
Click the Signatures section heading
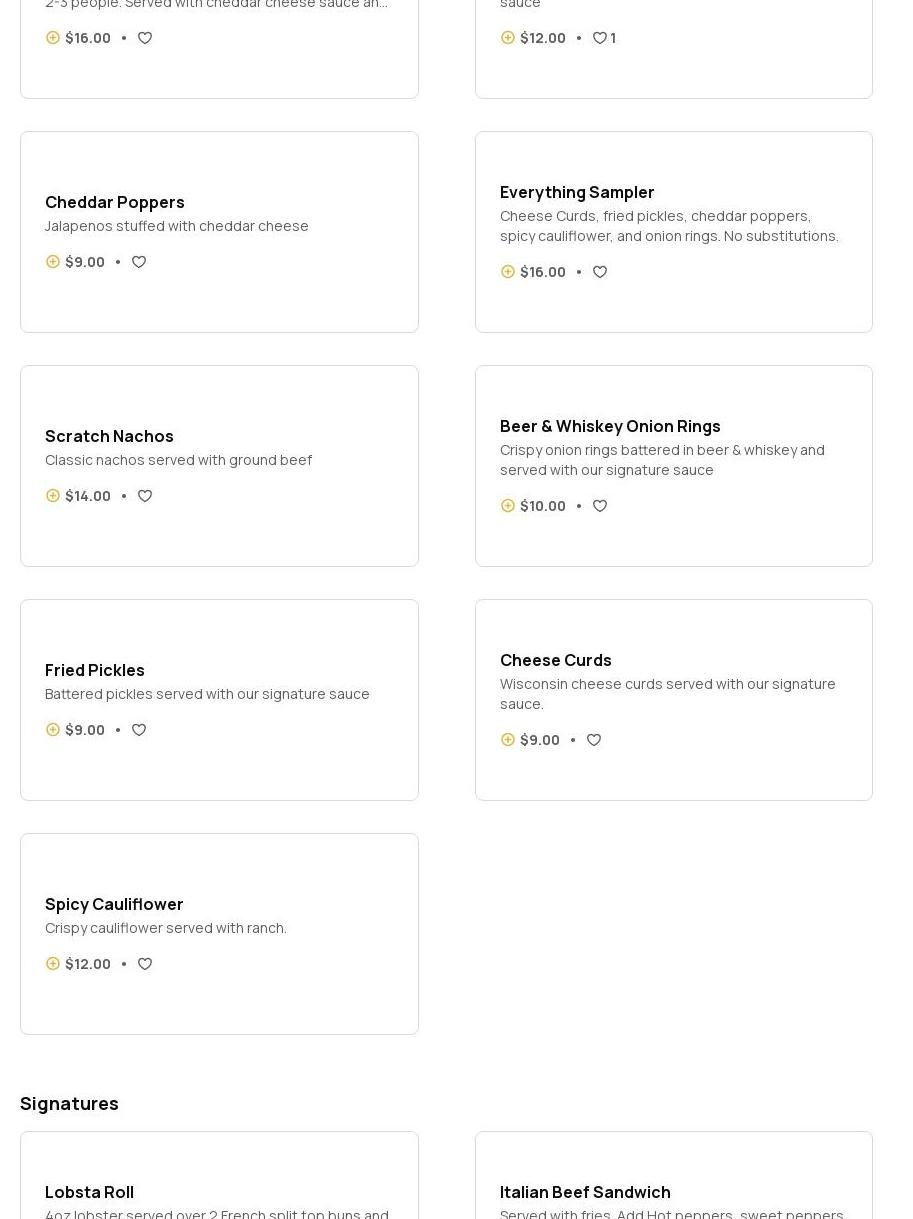click(x=69, y=1103)
